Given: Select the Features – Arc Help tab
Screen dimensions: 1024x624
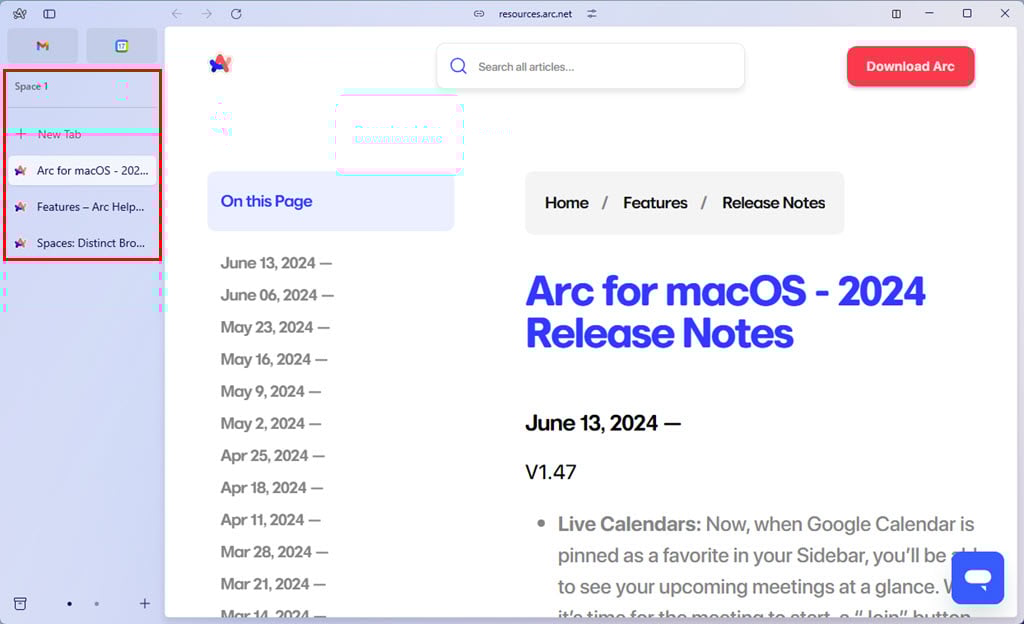Looking at the screenshot, I should click(82, 207).
